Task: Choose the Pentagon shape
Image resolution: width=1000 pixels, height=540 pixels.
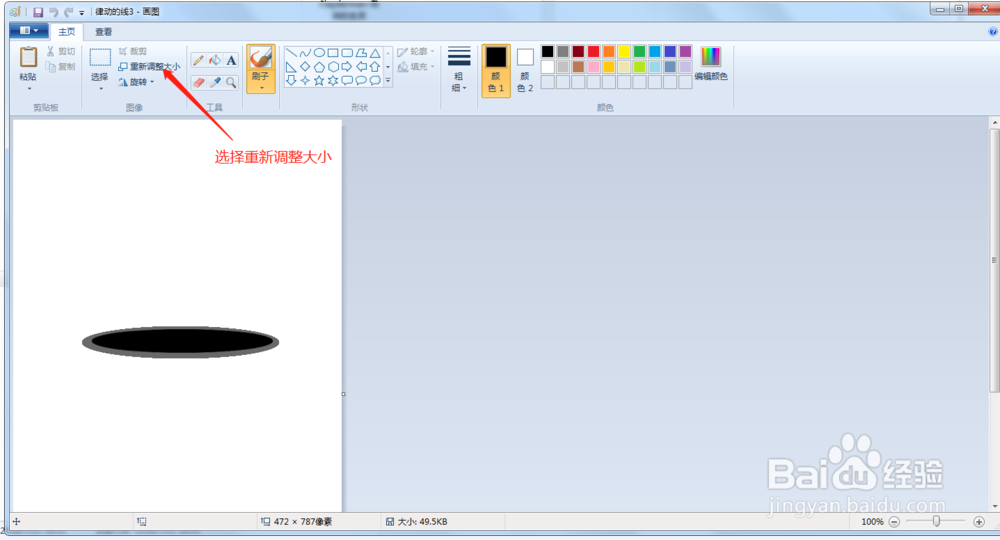Action: pos(319,67)
